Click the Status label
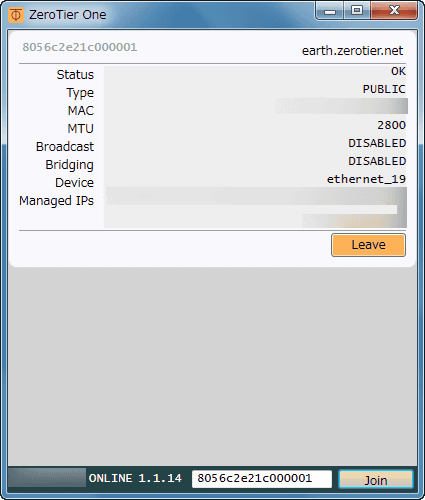This screenshot has width=425, height=500. click(x=75, y=75)
